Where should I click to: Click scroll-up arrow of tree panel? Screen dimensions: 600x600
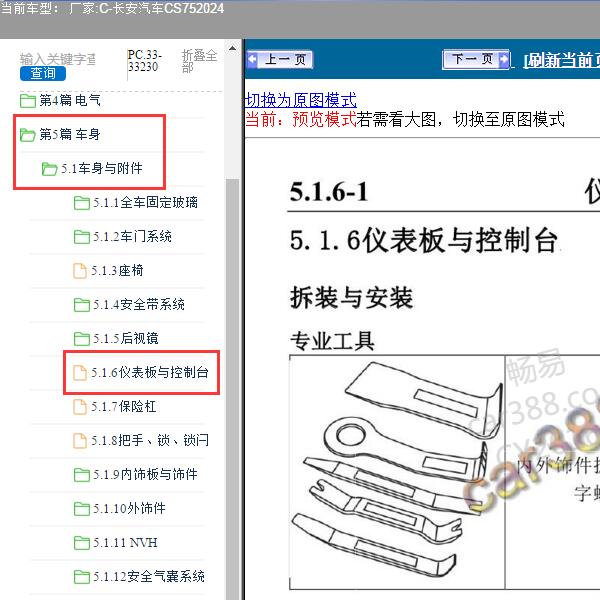pos(232,49)
